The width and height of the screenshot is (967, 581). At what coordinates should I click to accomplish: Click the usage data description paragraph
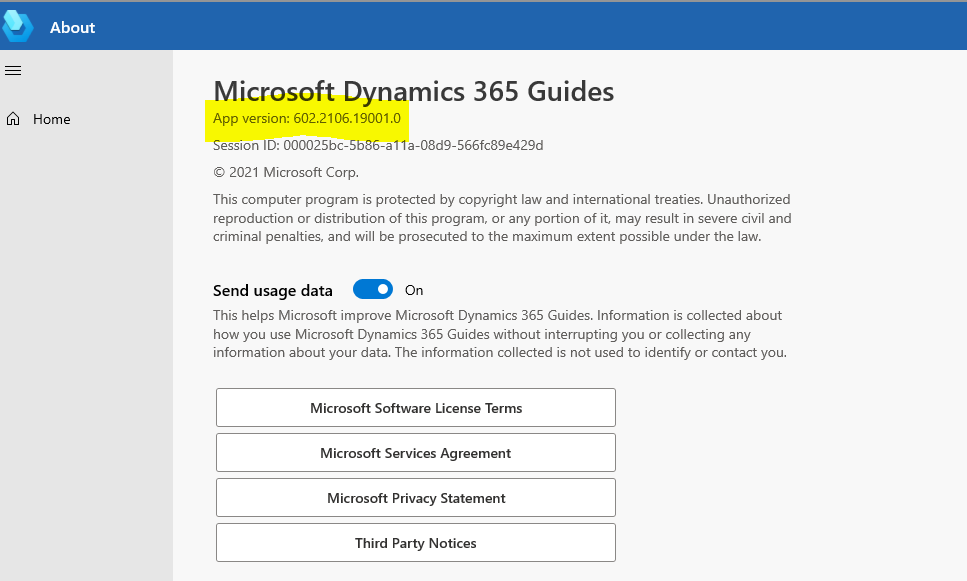coord(498,334)
